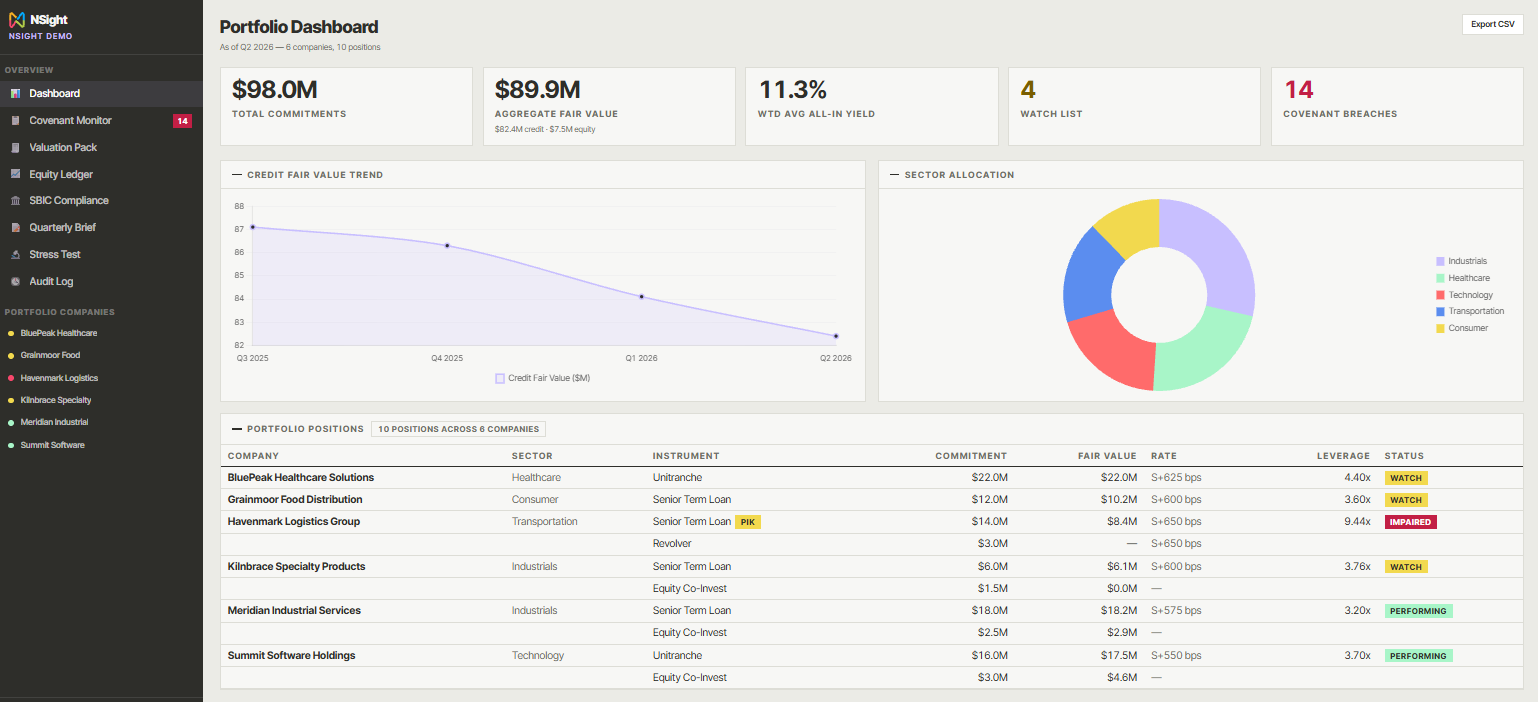The width and height of the screenshot is (1538, 702).
Task: Open Kilnbrace Specialty Products table row name
Action: tap(297, 567)
